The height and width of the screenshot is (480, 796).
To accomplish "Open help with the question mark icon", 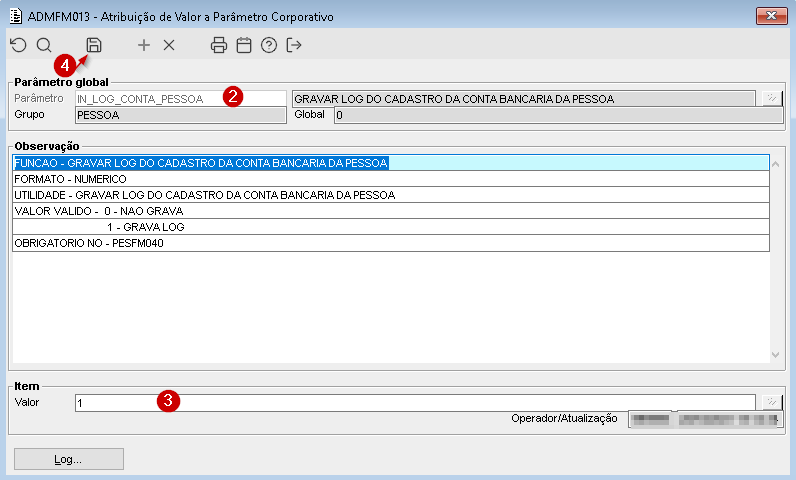I will (x=269, y=45).
